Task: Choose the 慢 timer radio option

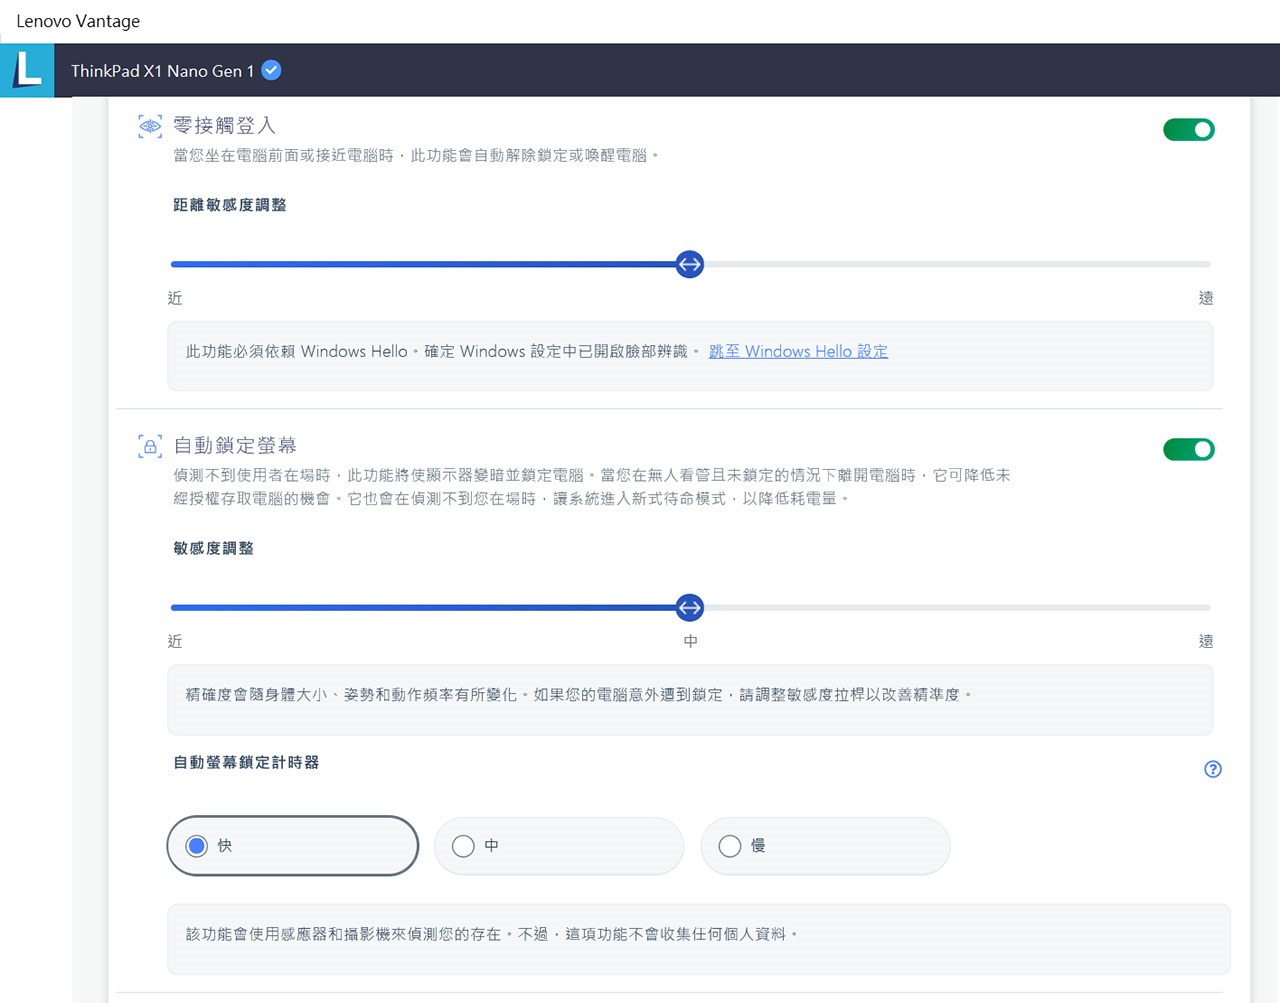Action: 826,846
